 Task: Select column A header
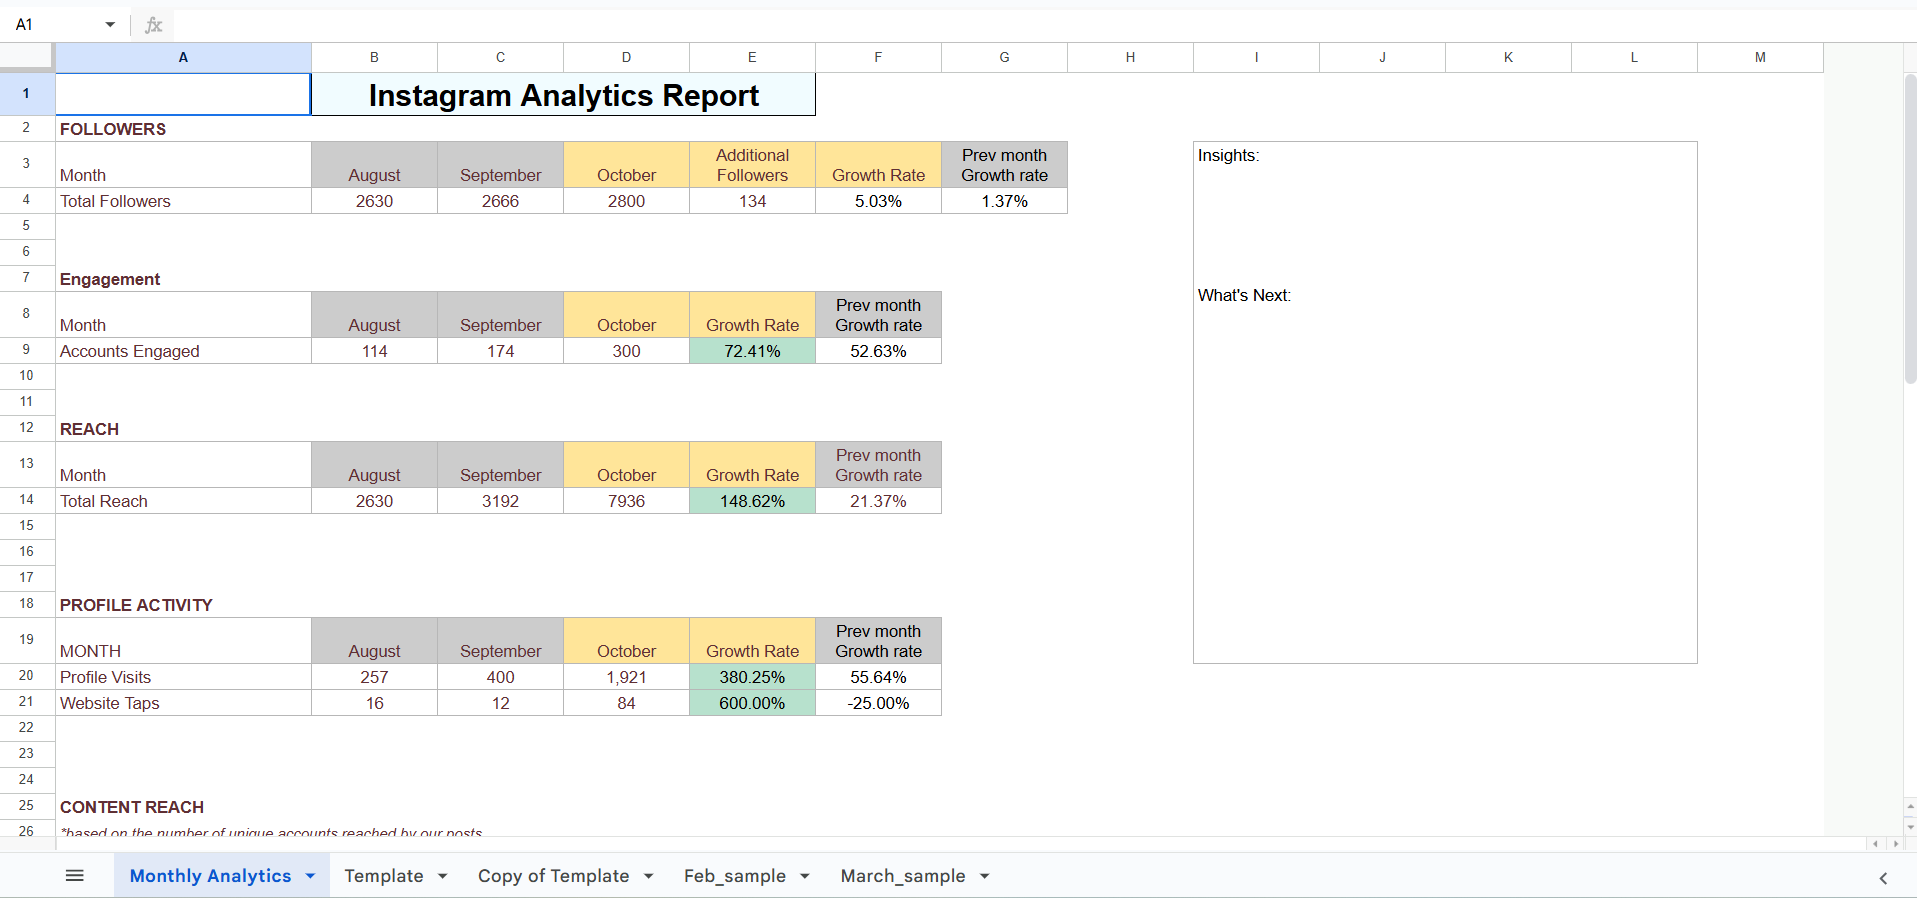[x=183, y=57]
